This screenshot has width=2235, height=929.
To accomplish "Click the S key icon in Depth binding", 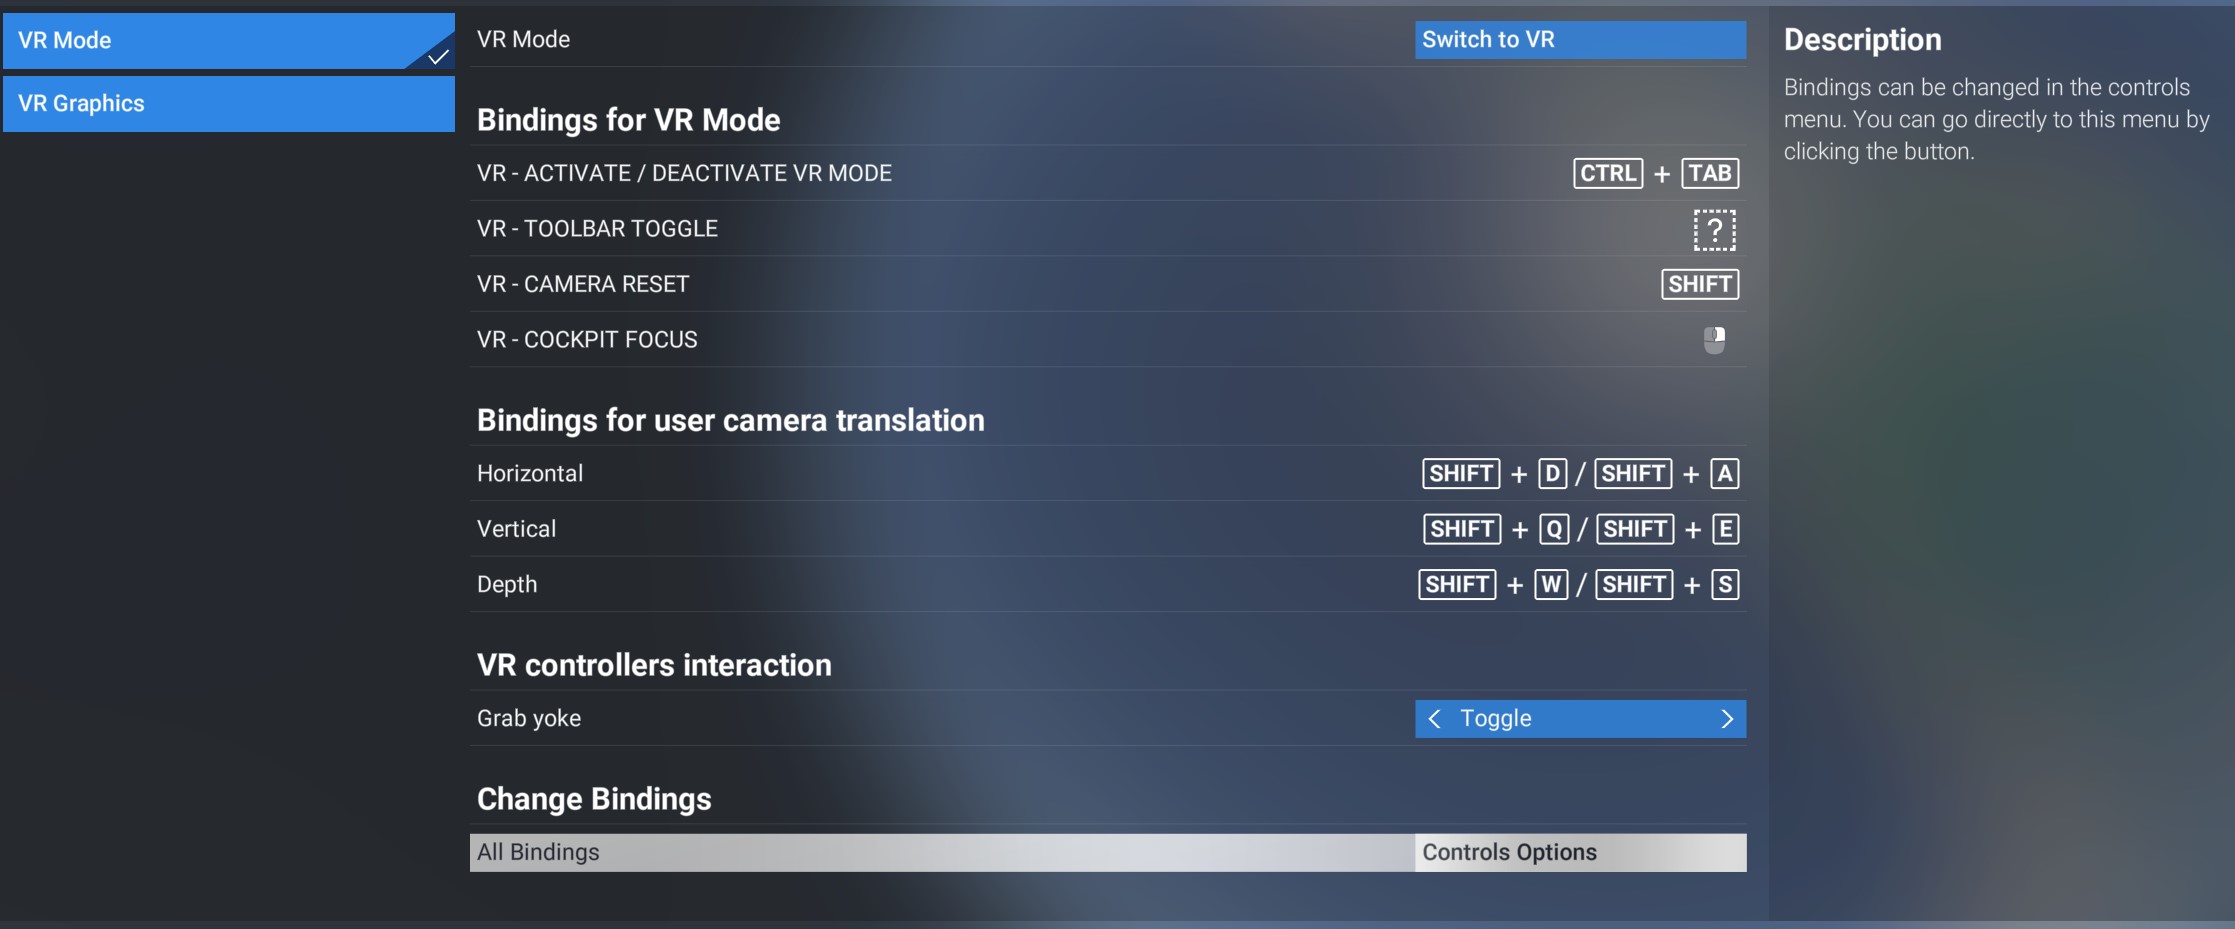I will tap(1725, 584).
